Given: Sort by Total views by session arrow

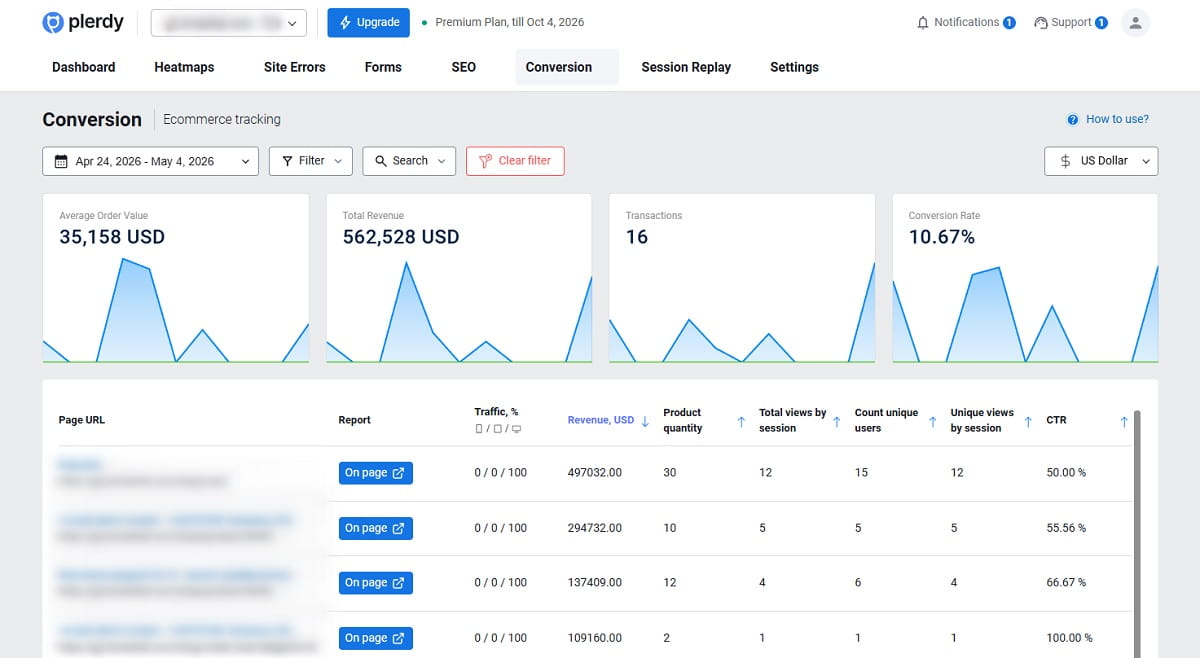Looking at the screenshot, I should coord(837,421).
